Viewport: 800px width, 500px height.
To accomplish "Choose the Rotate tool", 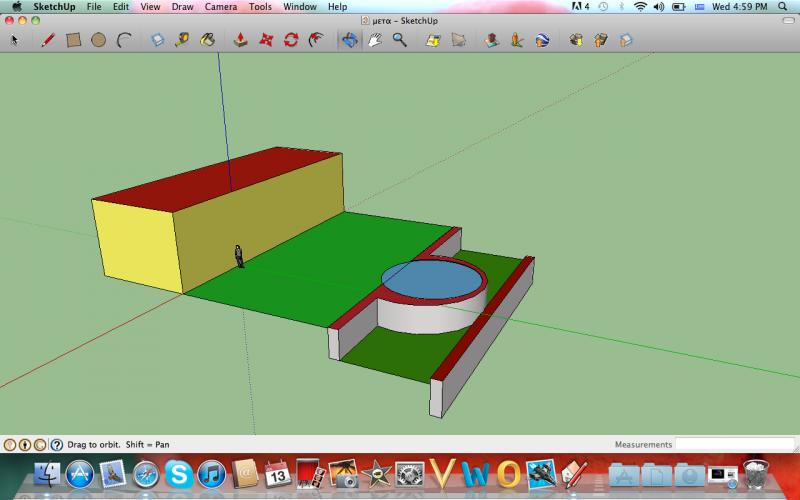I will coord(291,40).
